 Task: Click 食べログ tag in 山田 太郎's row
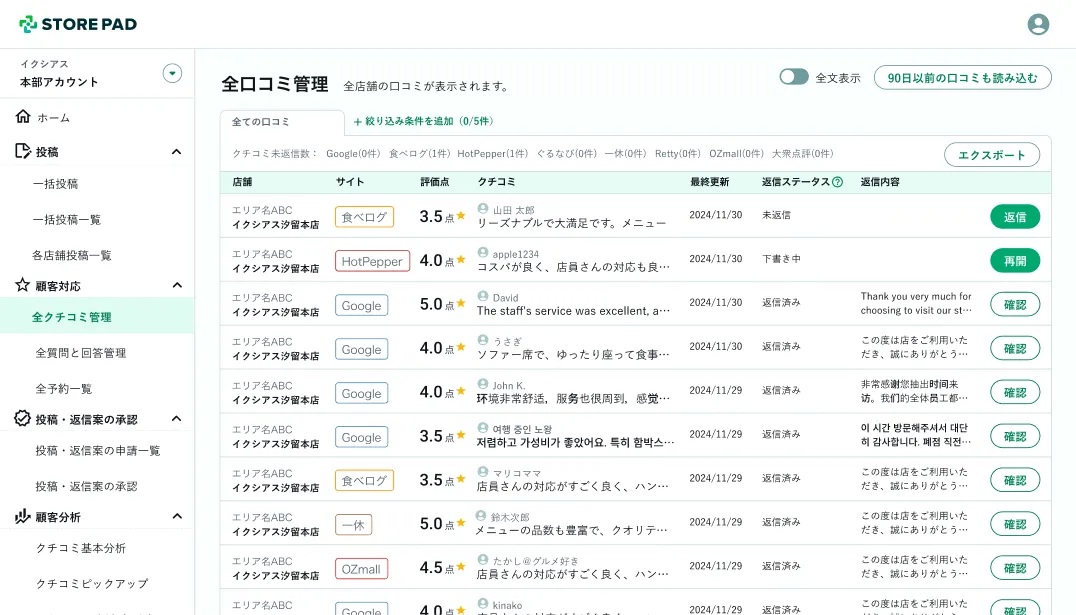[364, 217]
